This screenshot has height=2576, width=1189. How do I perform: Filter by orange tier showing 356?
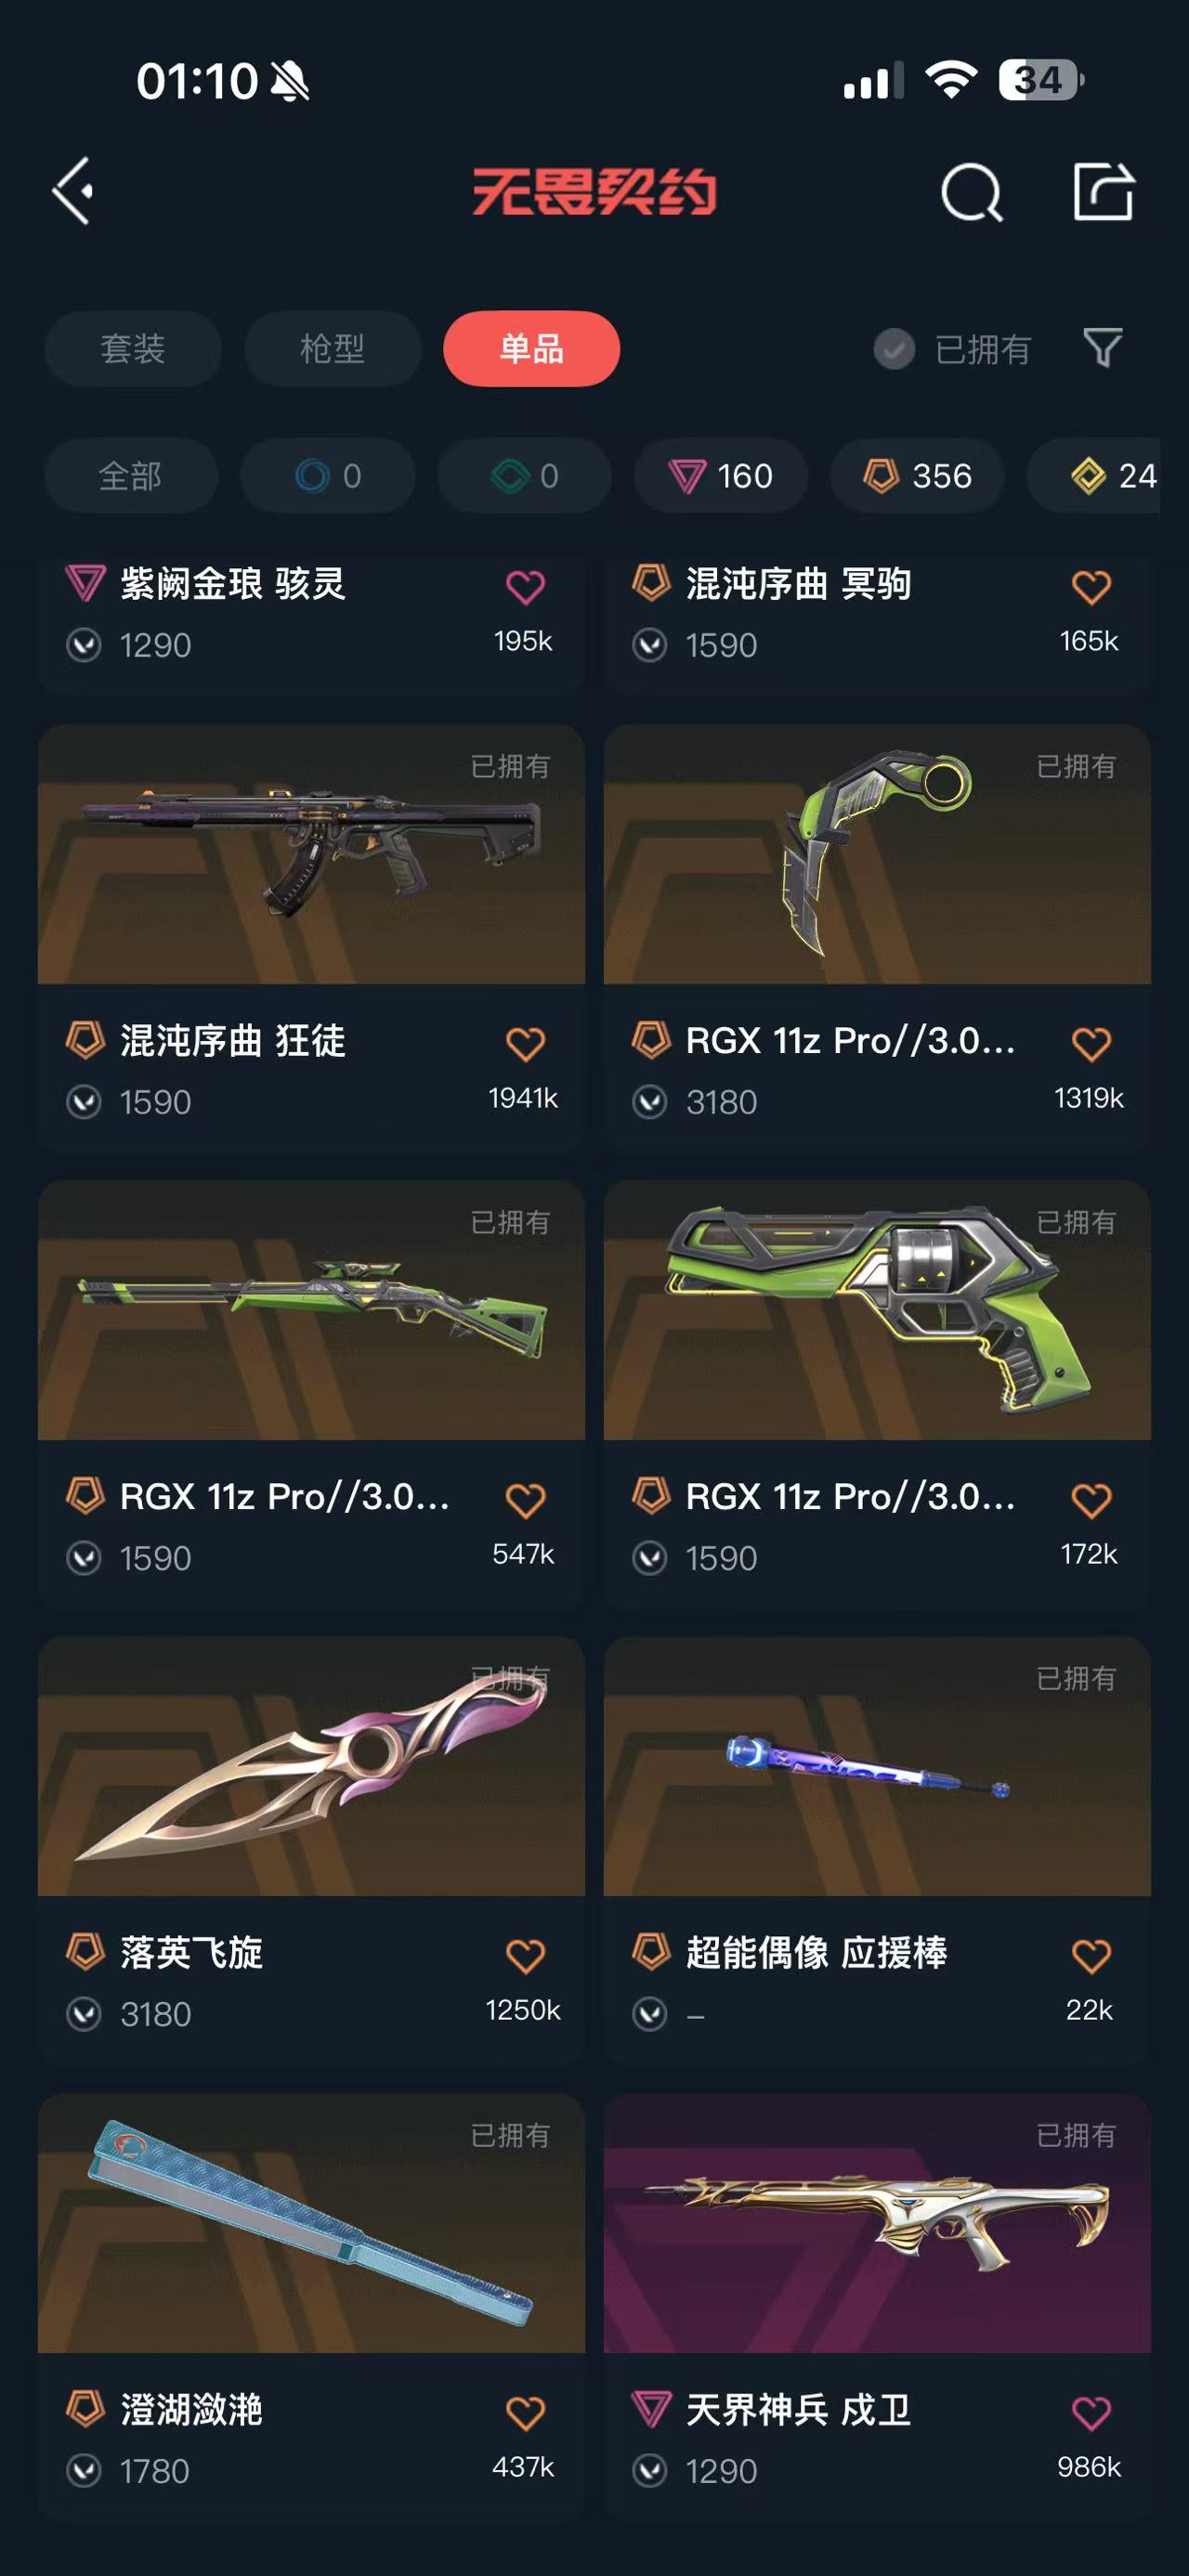[x=917, y=476]
